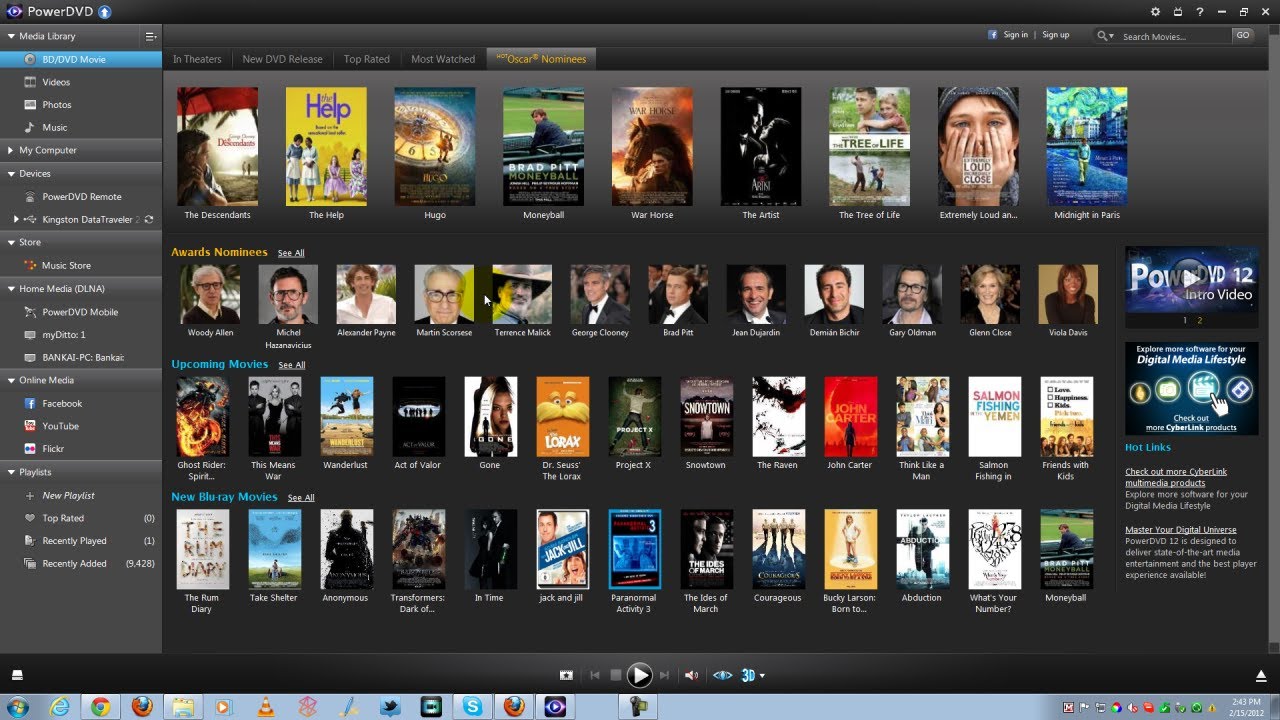Collapse the Media Library section
The height and width of the screenshot is (720, 1280).
coord(11,36)
